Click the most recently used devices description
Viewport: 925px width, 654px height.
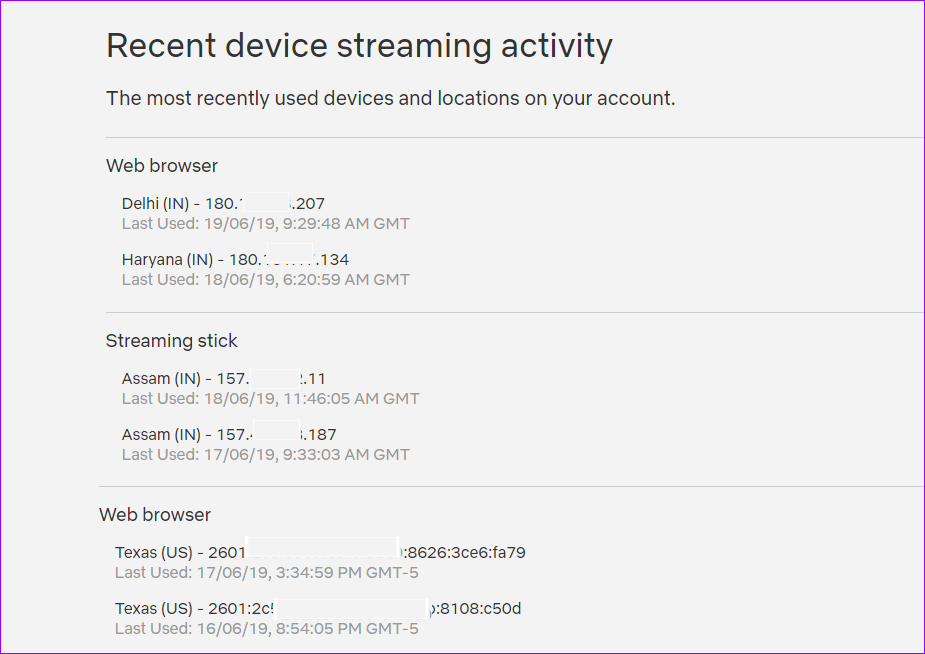(390, 99)
